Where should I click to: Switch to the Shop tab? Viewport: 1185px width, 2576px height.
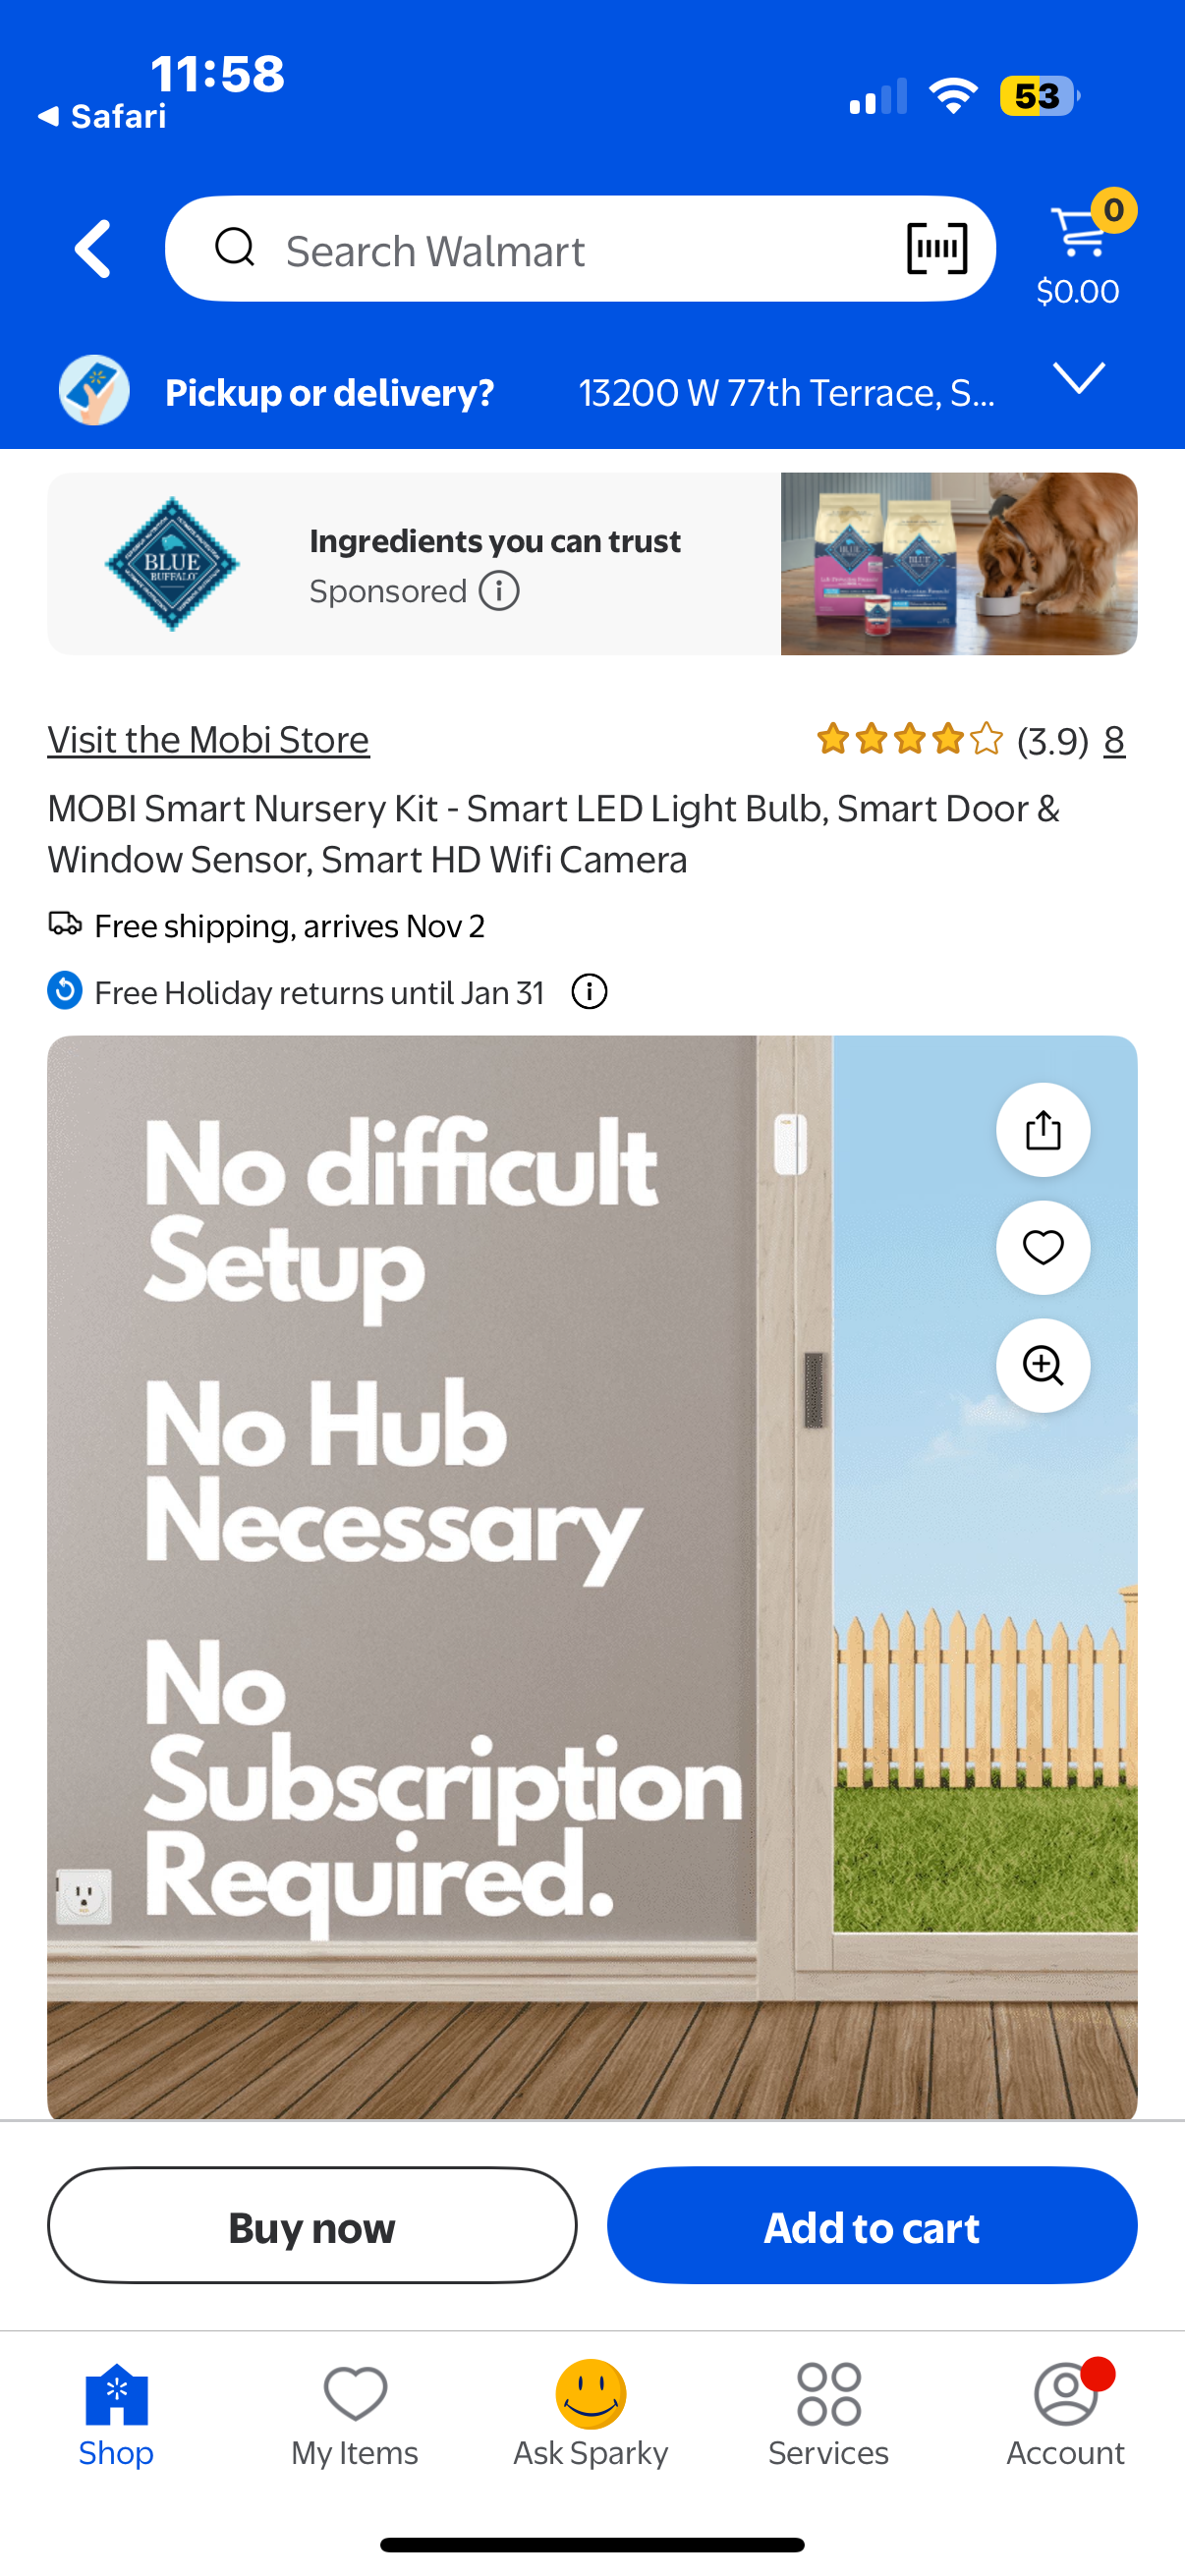click(115, 2420)
